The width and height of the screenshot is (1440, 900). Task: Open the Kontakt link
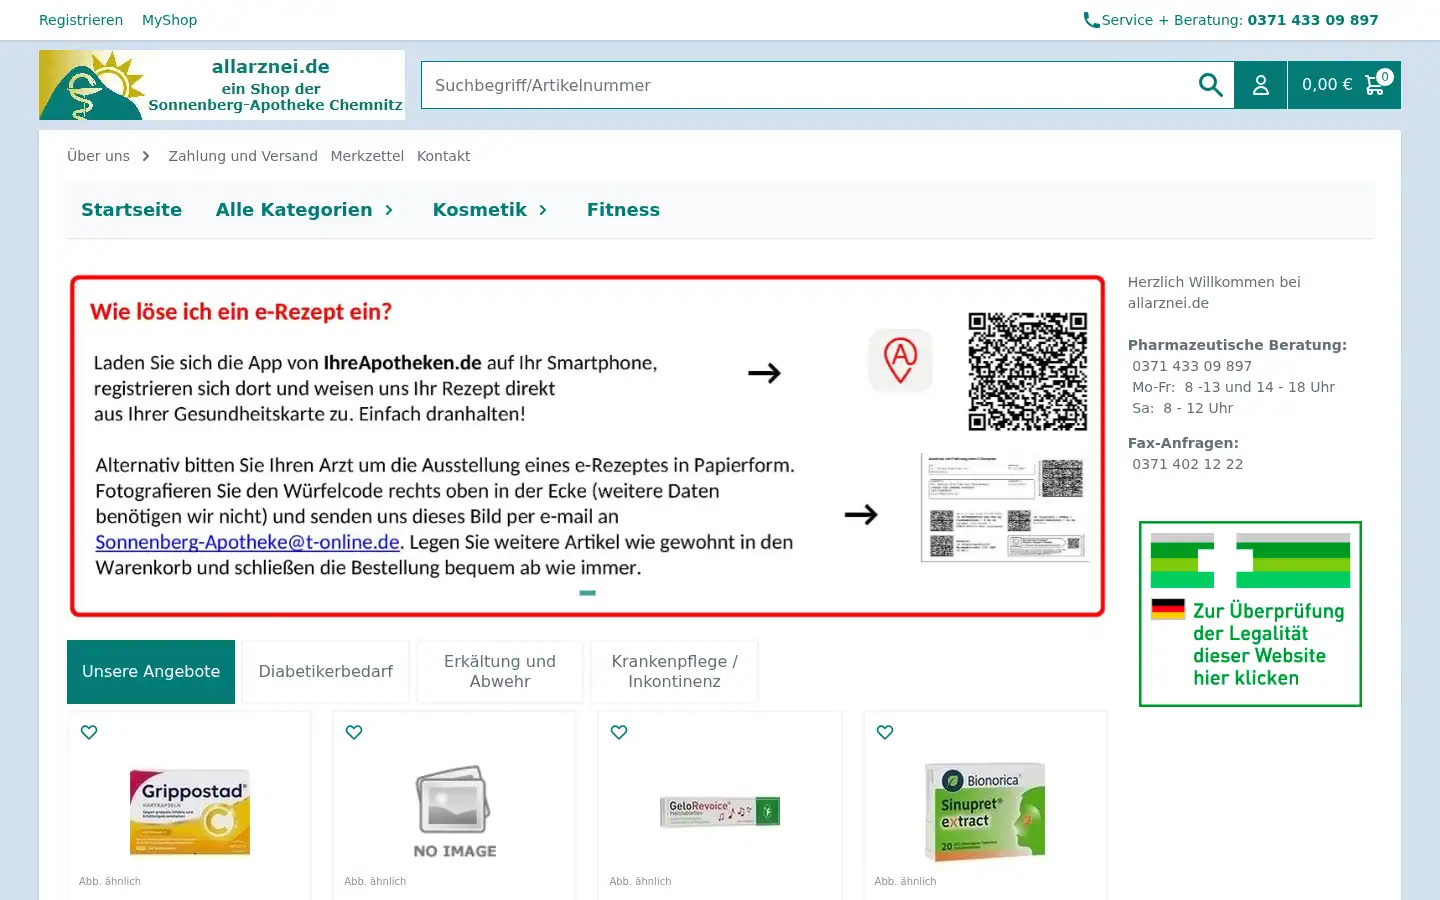coord(443,156)
